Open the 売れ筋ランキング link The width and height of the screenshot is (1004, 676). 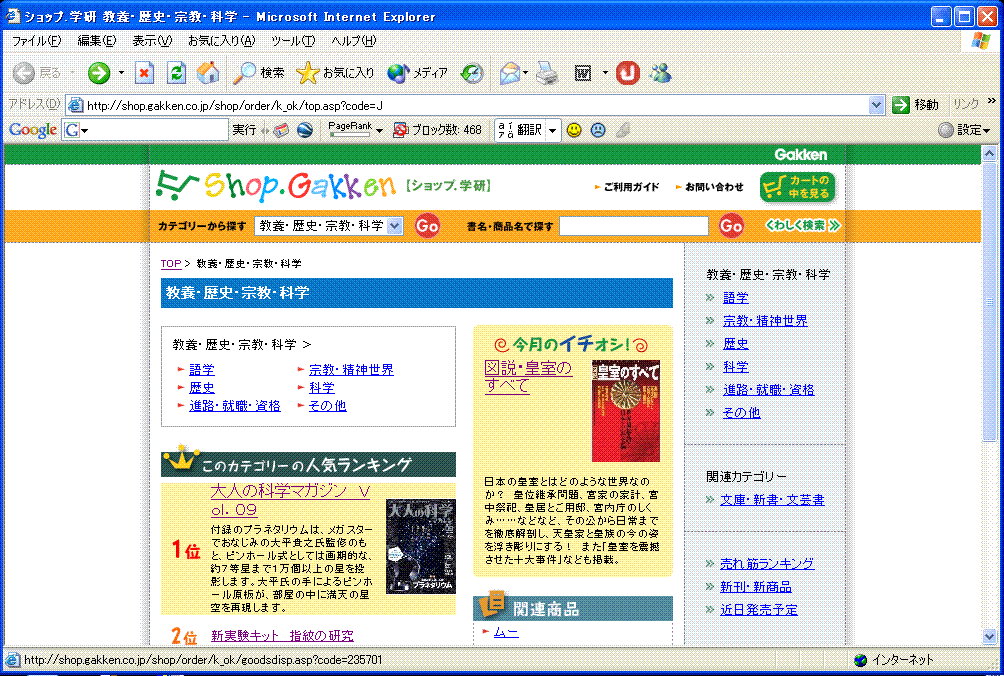click(767, 564)
